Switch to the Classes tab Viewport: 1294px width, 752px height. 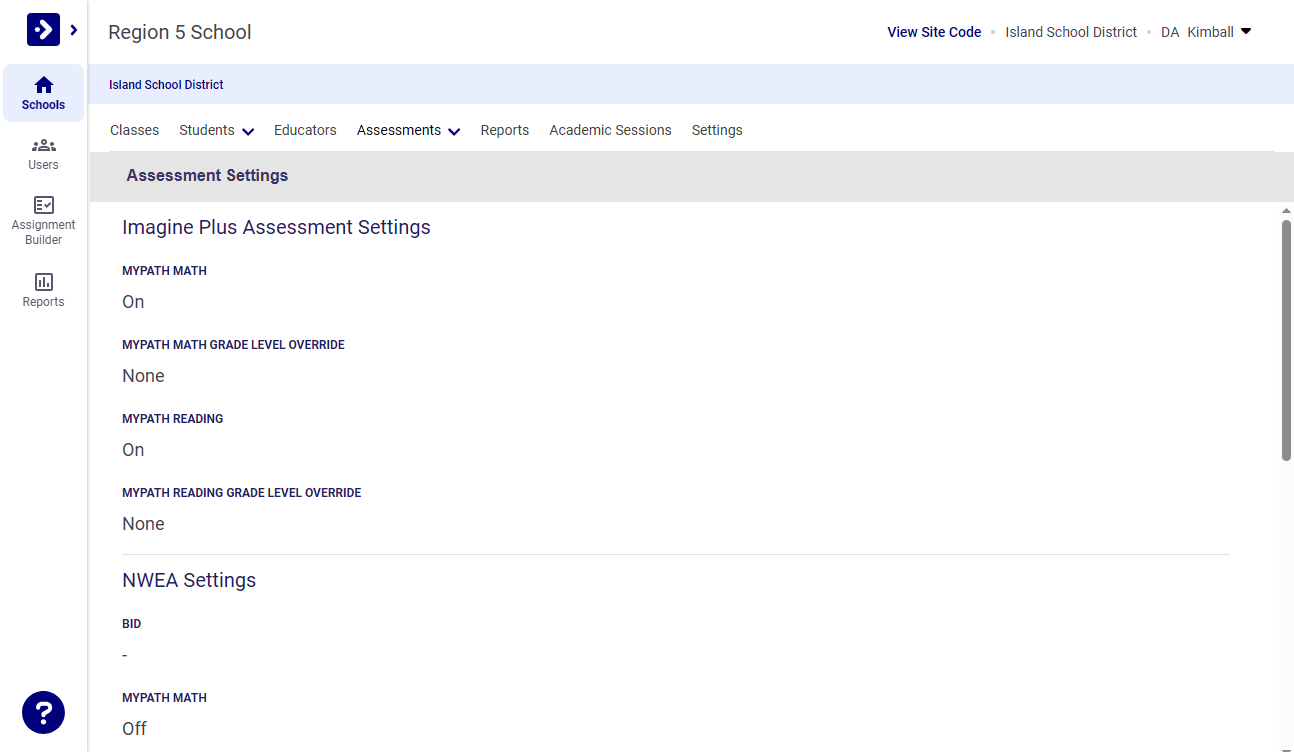134,130
